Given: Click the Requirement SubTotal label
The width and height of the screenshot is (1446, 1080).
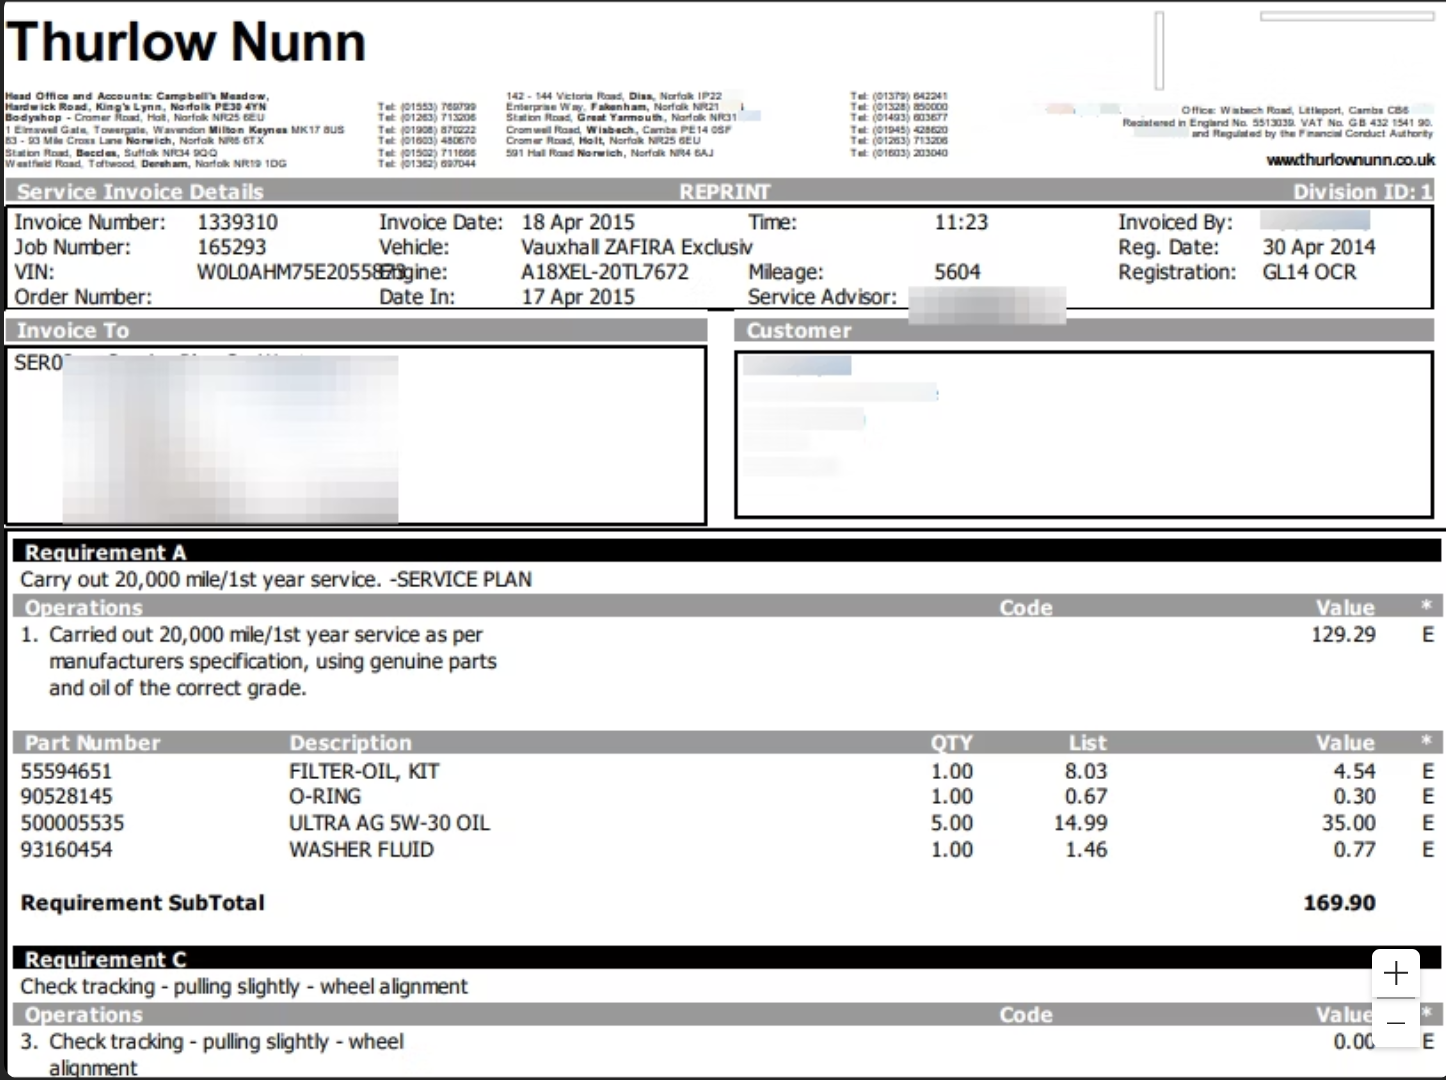Looking at the screenshot, I should (x=142, y=902).
